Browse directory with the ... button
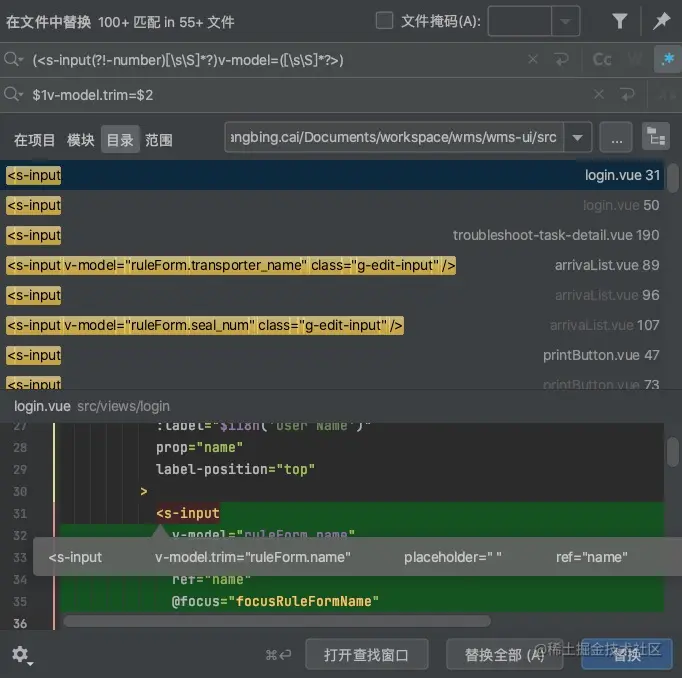Screen dimensions: 682x678 (x=616, y=138)
